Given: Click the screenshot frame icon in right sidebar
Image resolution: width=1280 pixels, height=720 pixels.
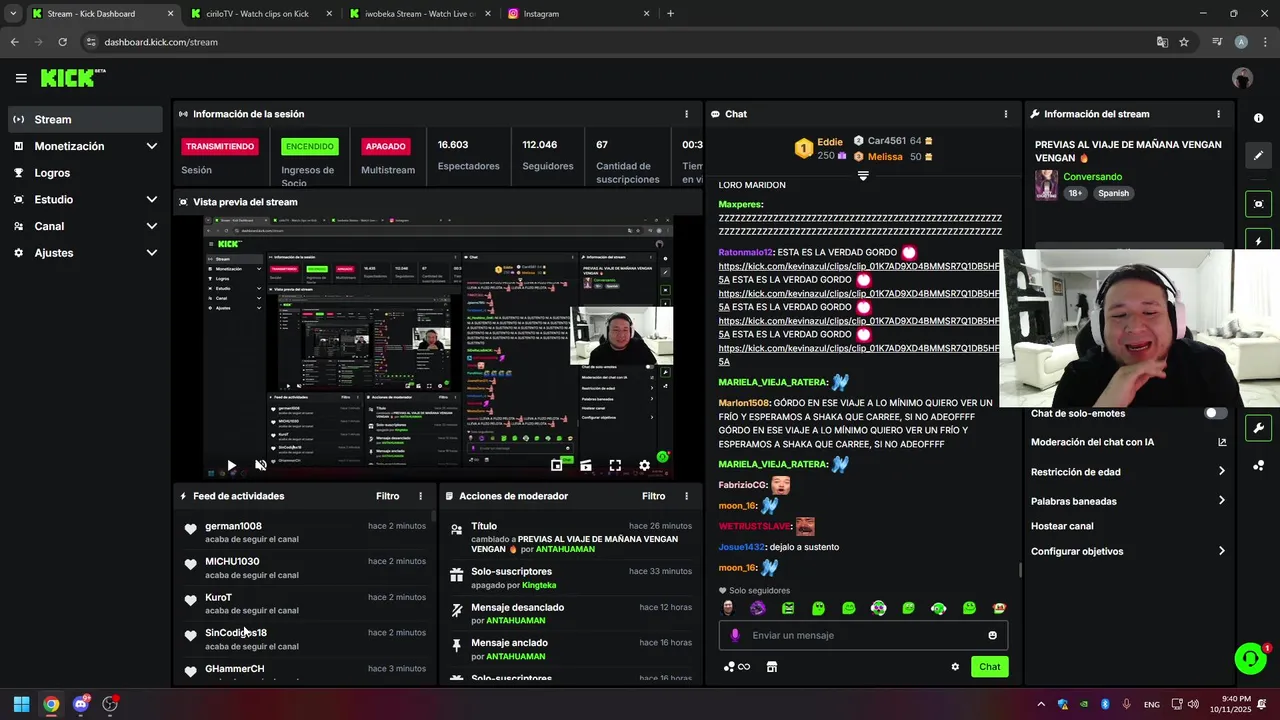Looking at the screenshot, I should [1258, 204].
